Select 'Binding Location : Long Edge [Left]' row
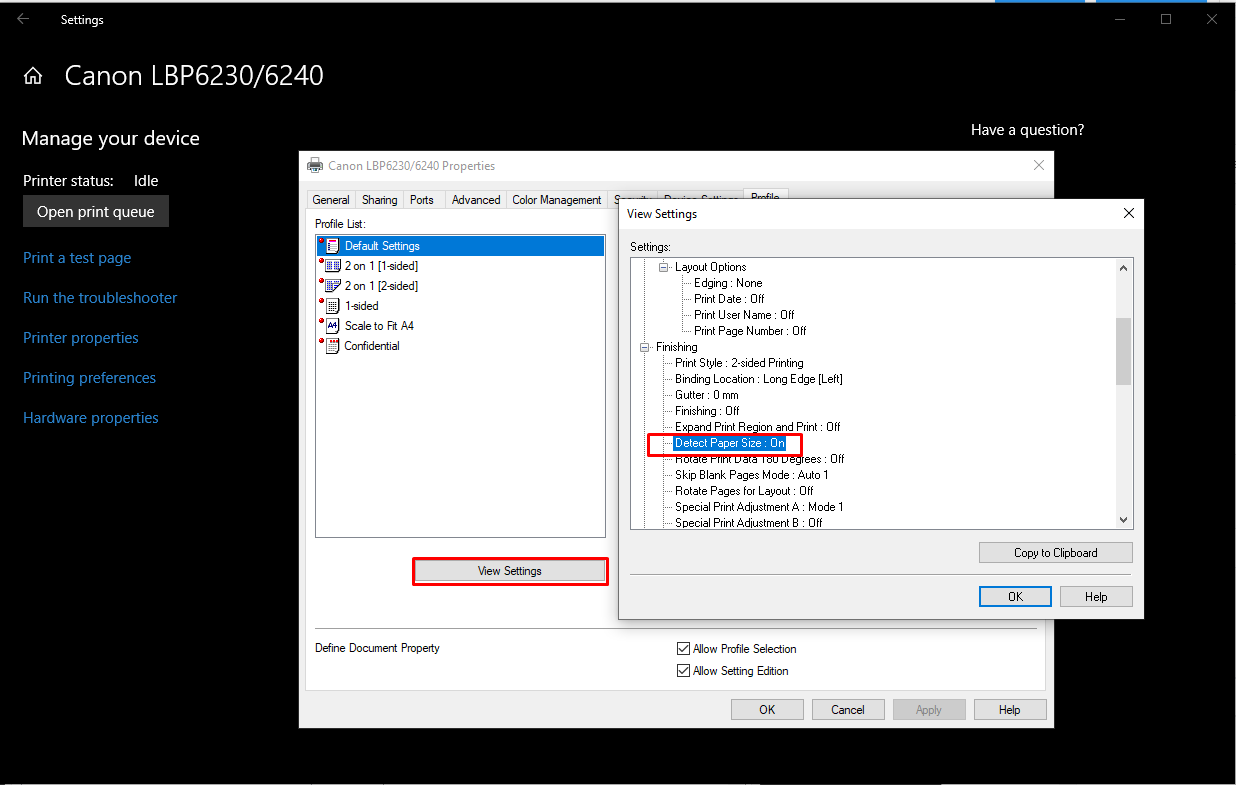Viewport: 1236px width, 785px height. (x=759, y=379)
